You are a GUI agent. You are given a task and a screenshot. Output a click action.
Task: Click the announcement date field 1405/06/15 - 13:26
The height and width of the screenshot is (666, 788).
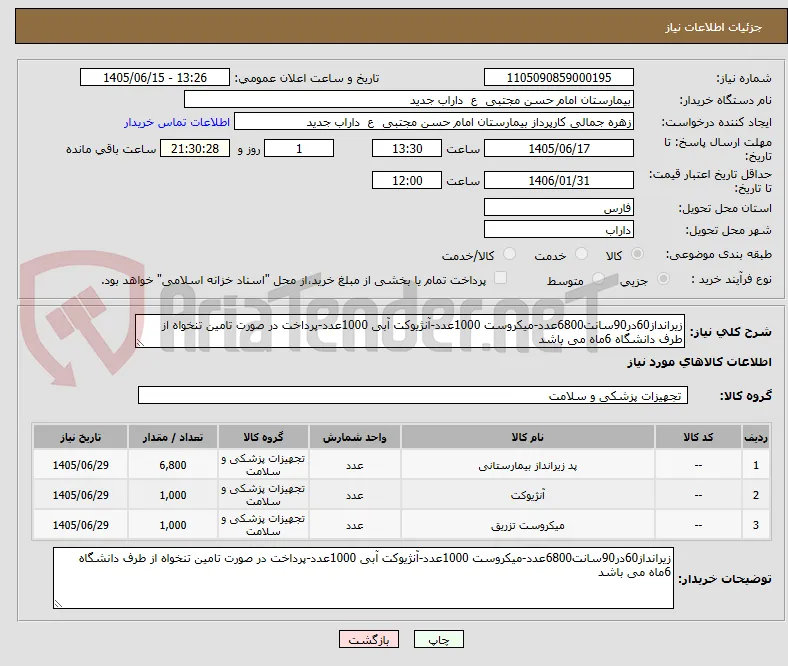155,77
